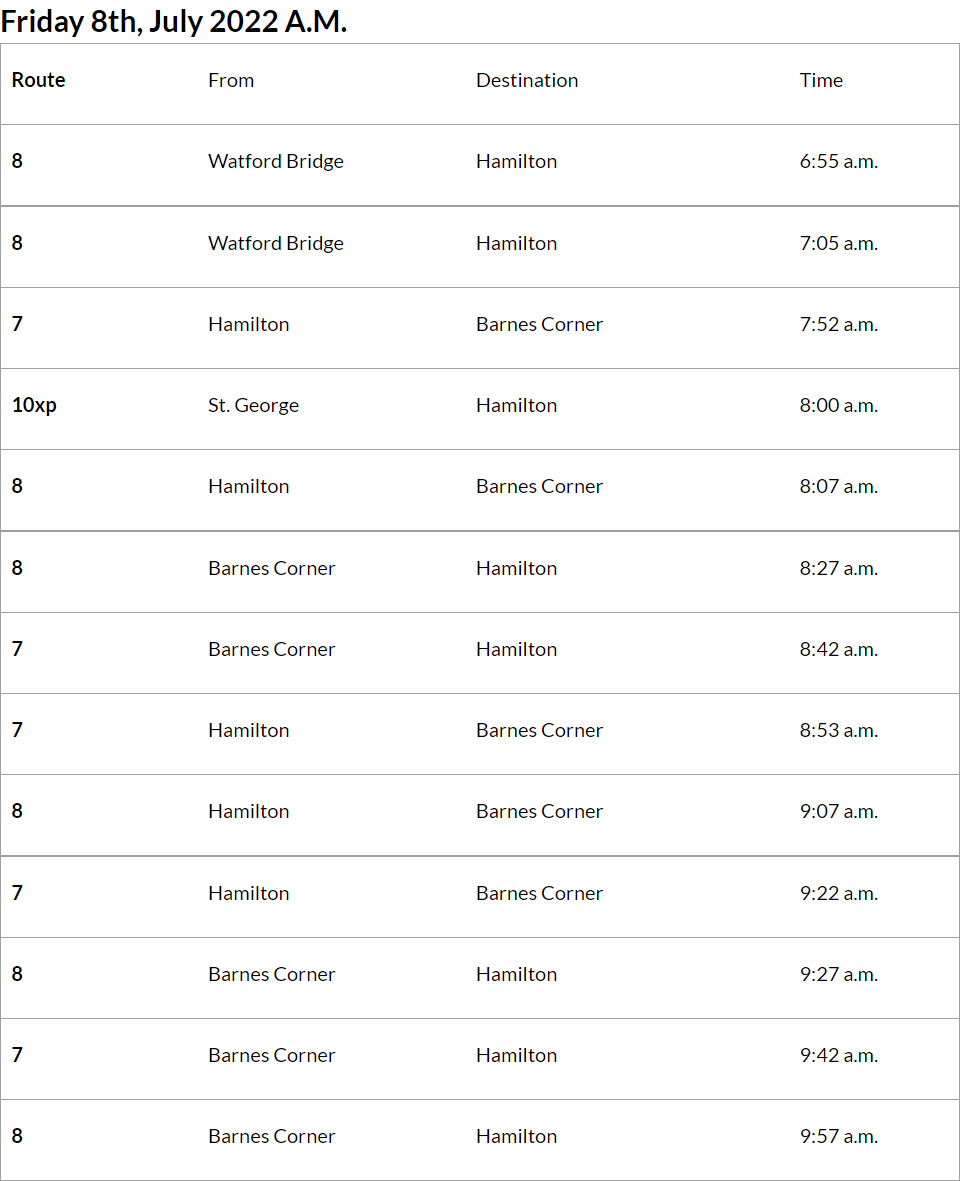Image resolution: width=960 pixels, height=1181 pixels.
Task: Click the 8:53 a.m. departure time
Action: (x=838, y=731)
